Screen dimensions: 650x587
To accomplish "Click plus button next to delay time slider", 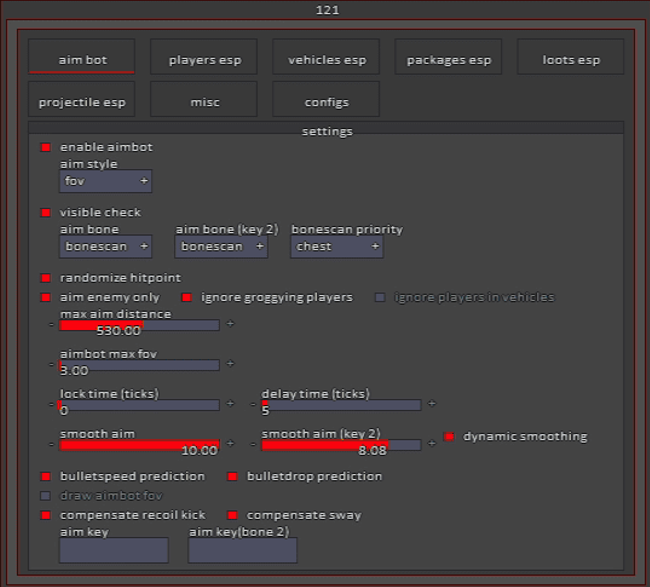I will point(432,404).
